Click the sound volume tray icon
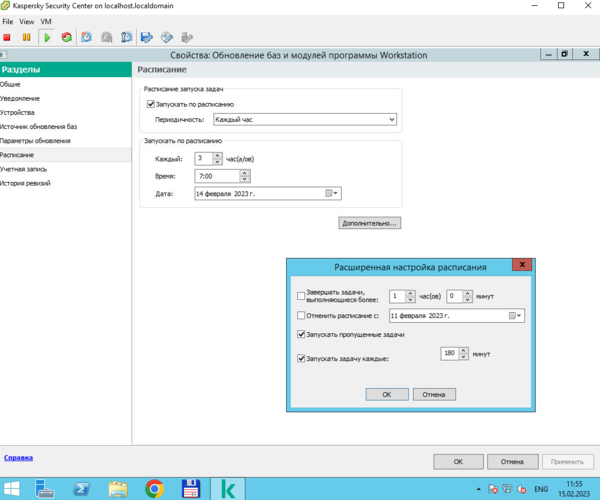 (x=521, y=489)
